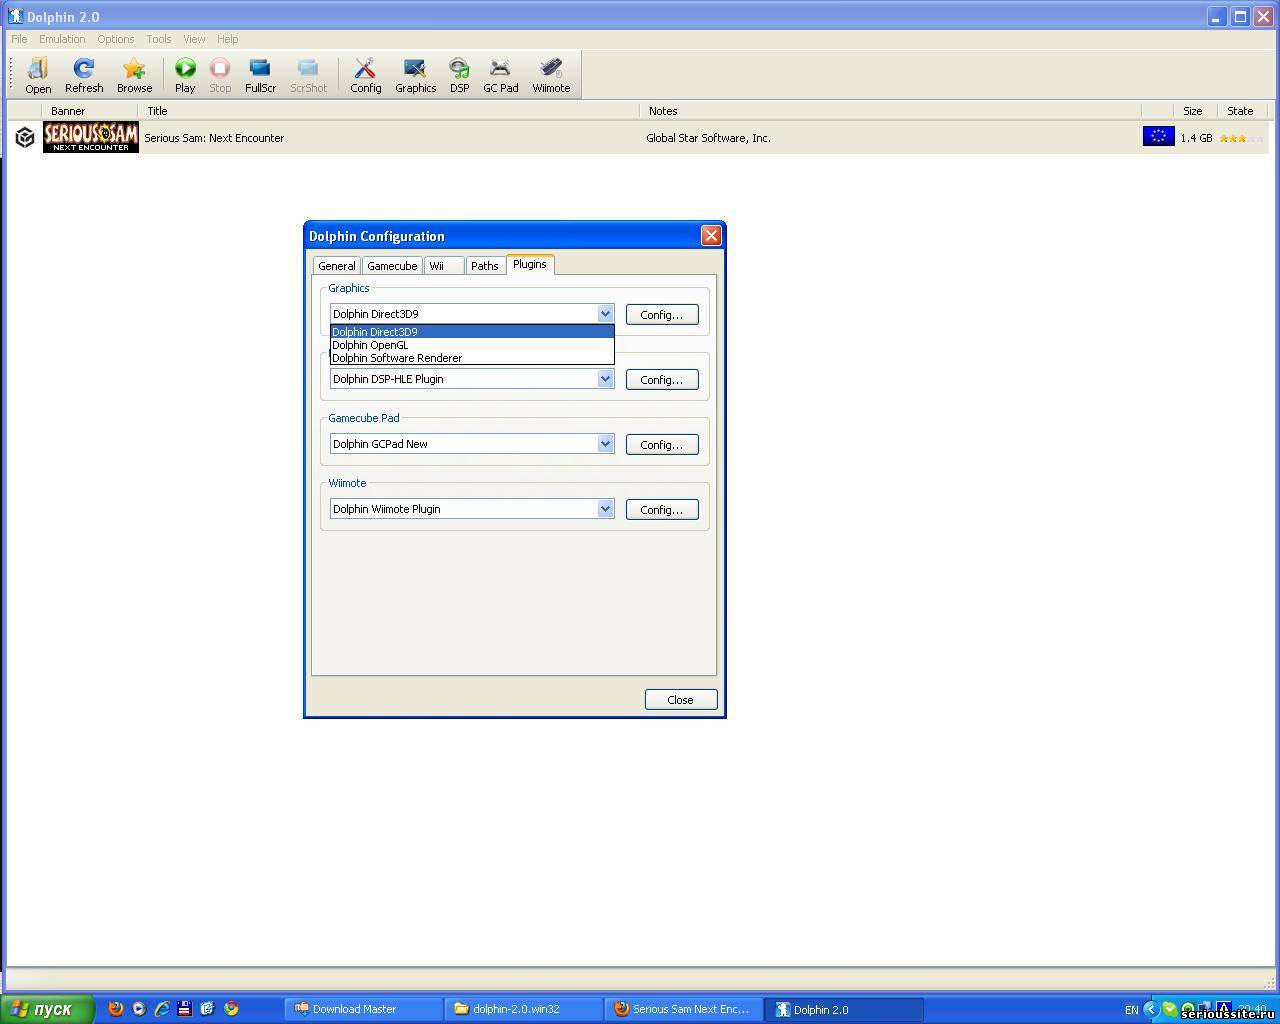Click Config button for Gamecube Pad
This screenshot has width=1280, height=1024.
click(662, 445)
